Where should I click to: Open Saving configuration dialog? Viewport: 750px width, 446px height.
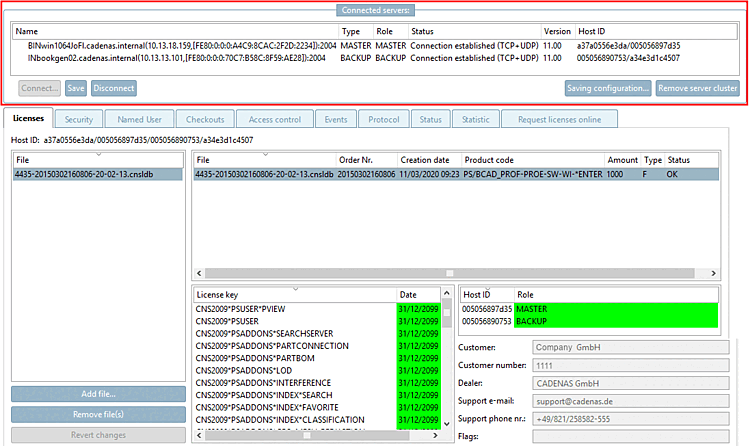[608, 88]
